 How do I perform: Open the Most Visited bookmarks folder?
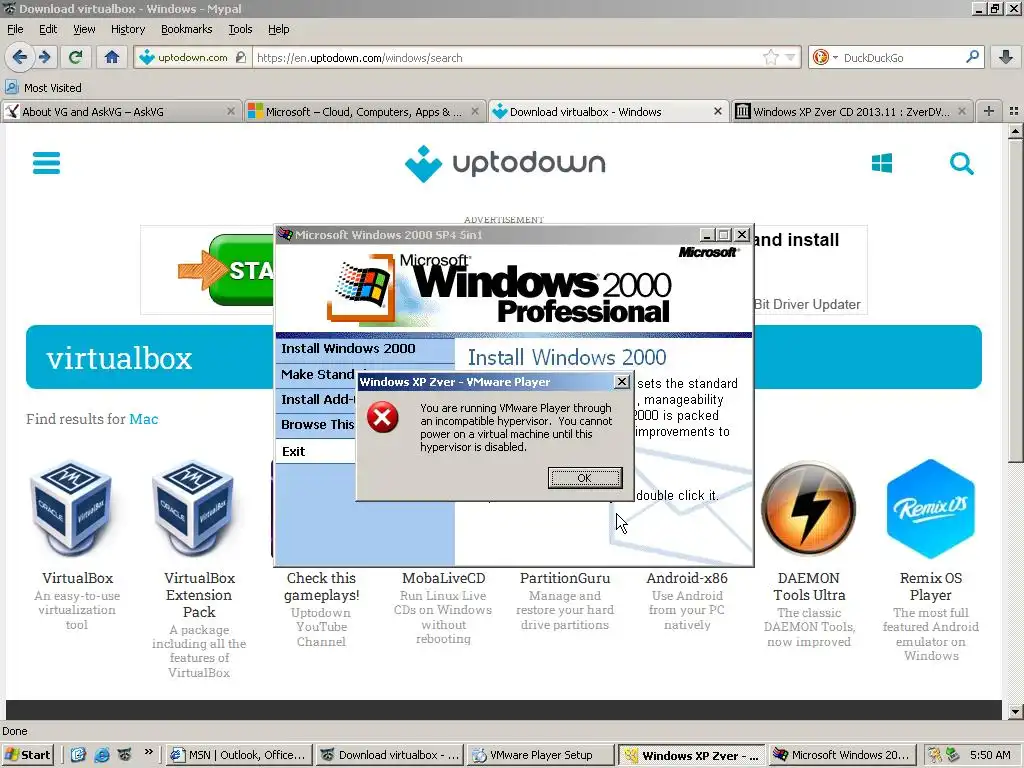[43, 88]
